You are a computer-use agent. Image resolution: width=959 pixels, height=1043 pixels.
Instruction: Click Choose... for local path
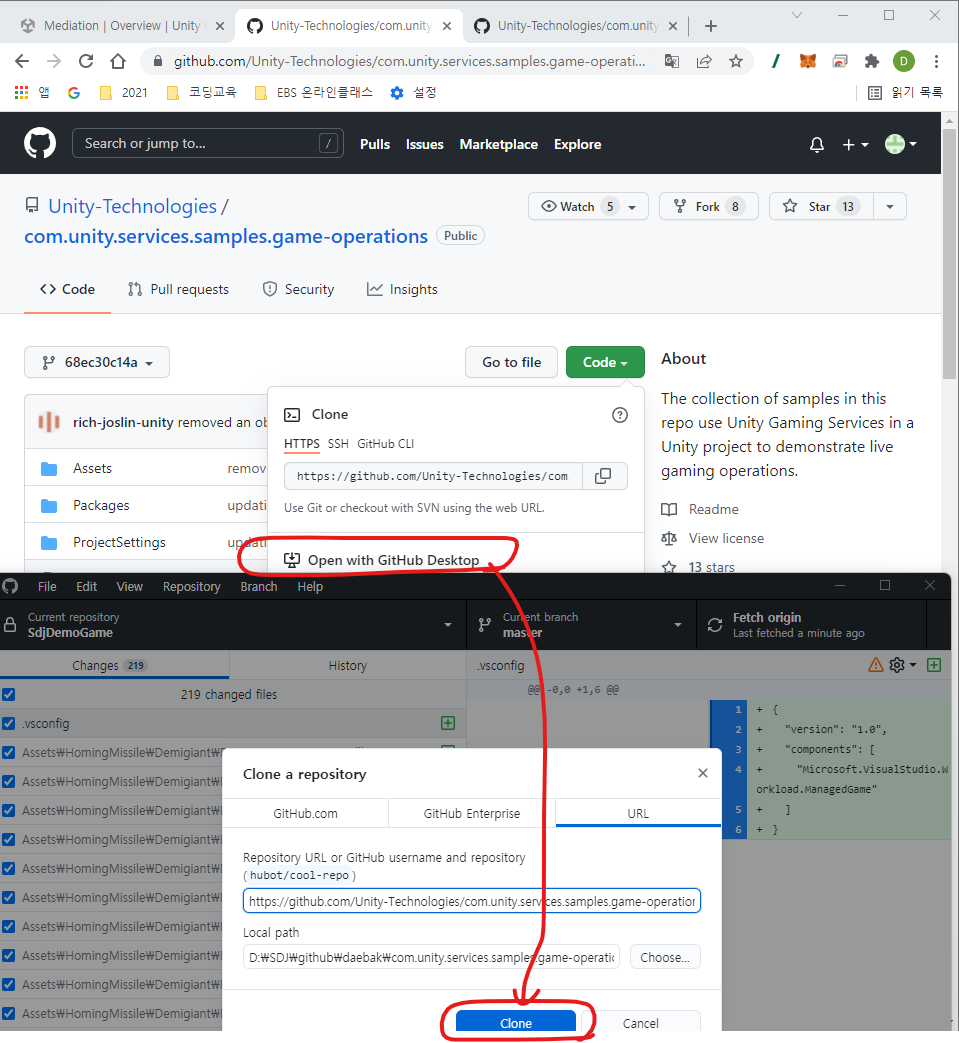tap(665, 957)
